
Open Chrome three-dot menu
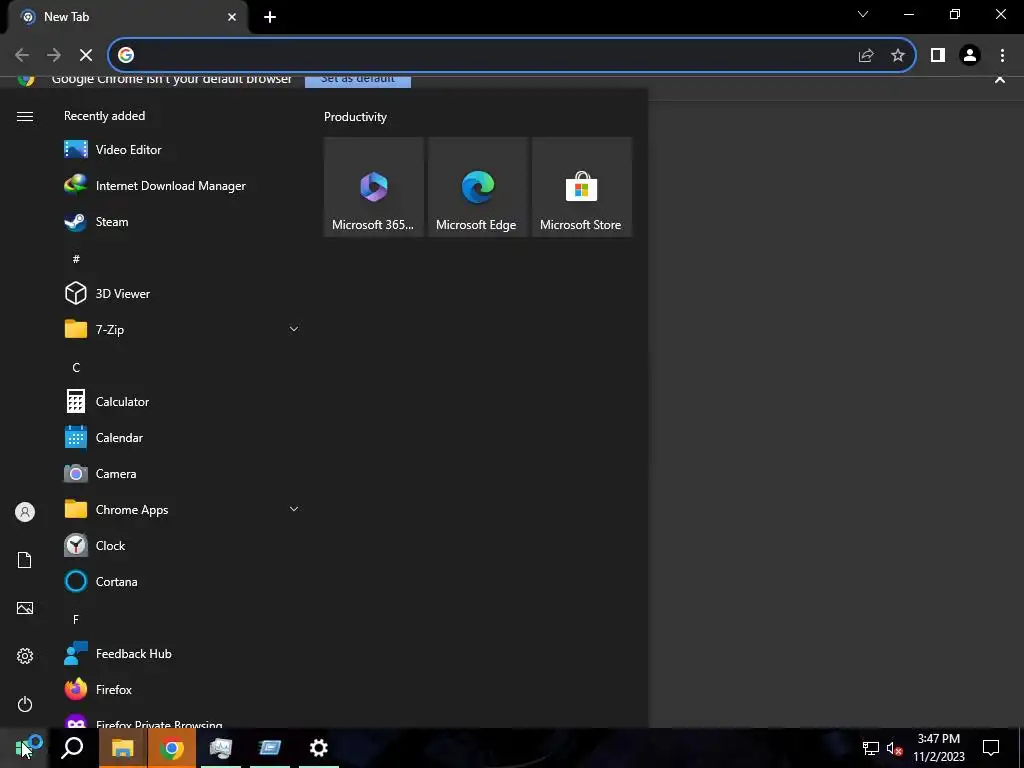tap(1002, 55)
